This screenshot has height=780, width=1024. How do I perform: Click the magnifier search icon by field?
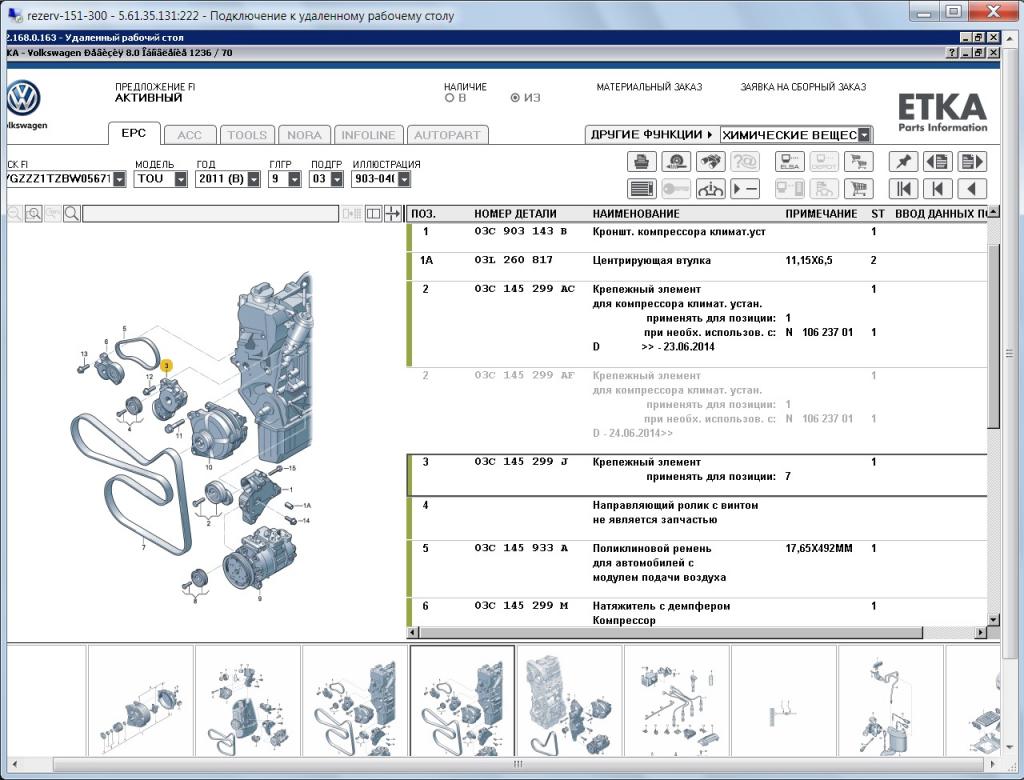72,214
